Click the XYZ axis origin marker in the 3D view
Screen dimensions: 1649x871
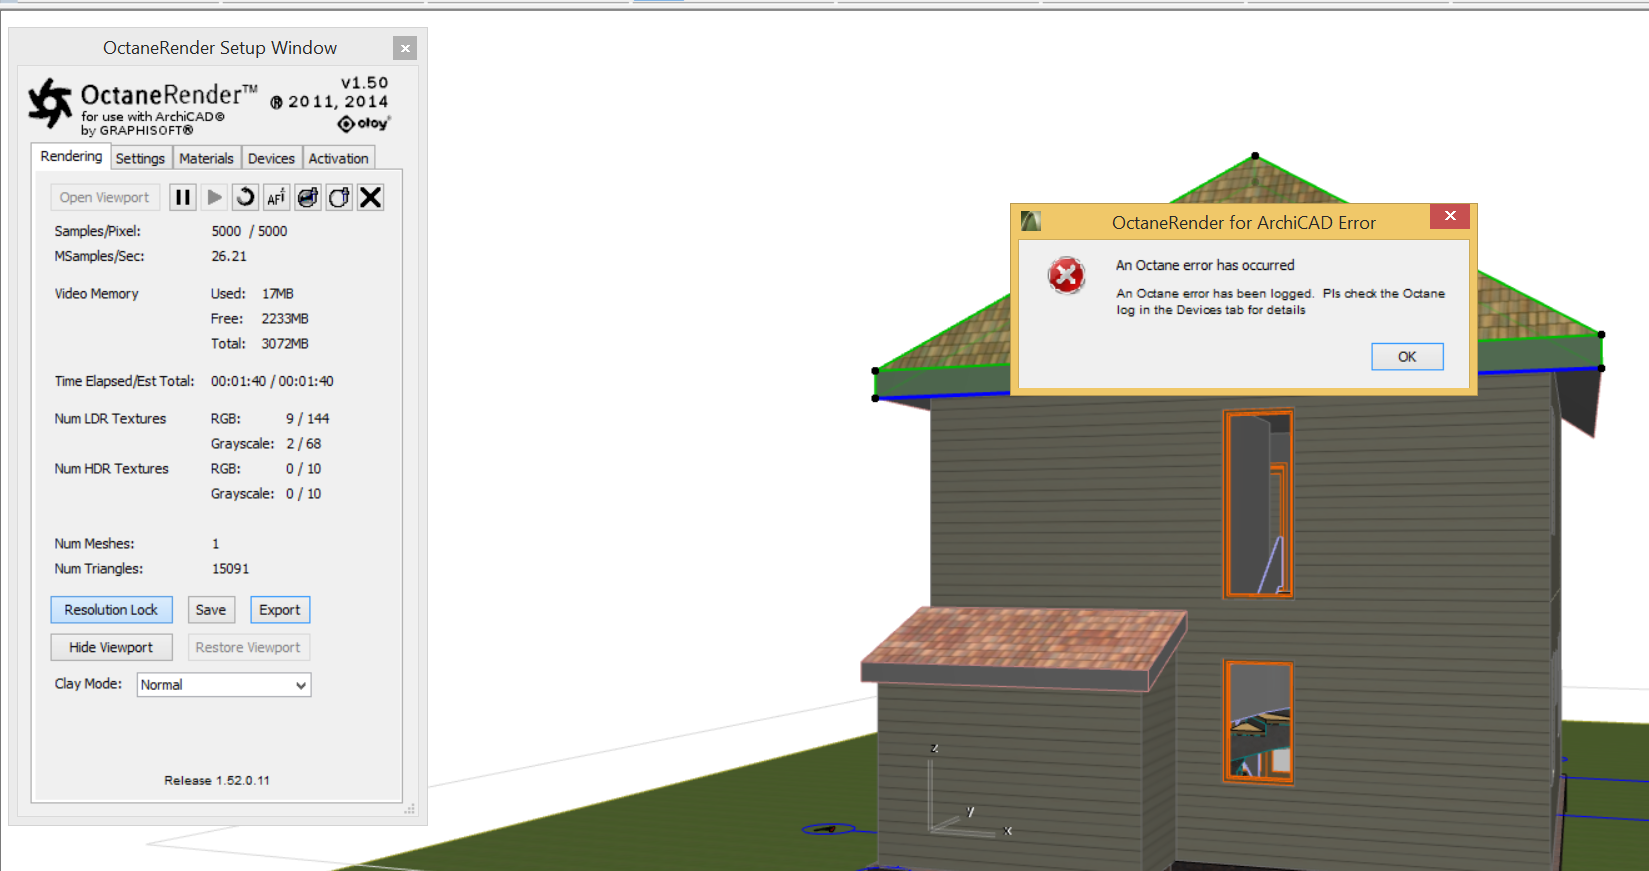click(x=932, y=828)
